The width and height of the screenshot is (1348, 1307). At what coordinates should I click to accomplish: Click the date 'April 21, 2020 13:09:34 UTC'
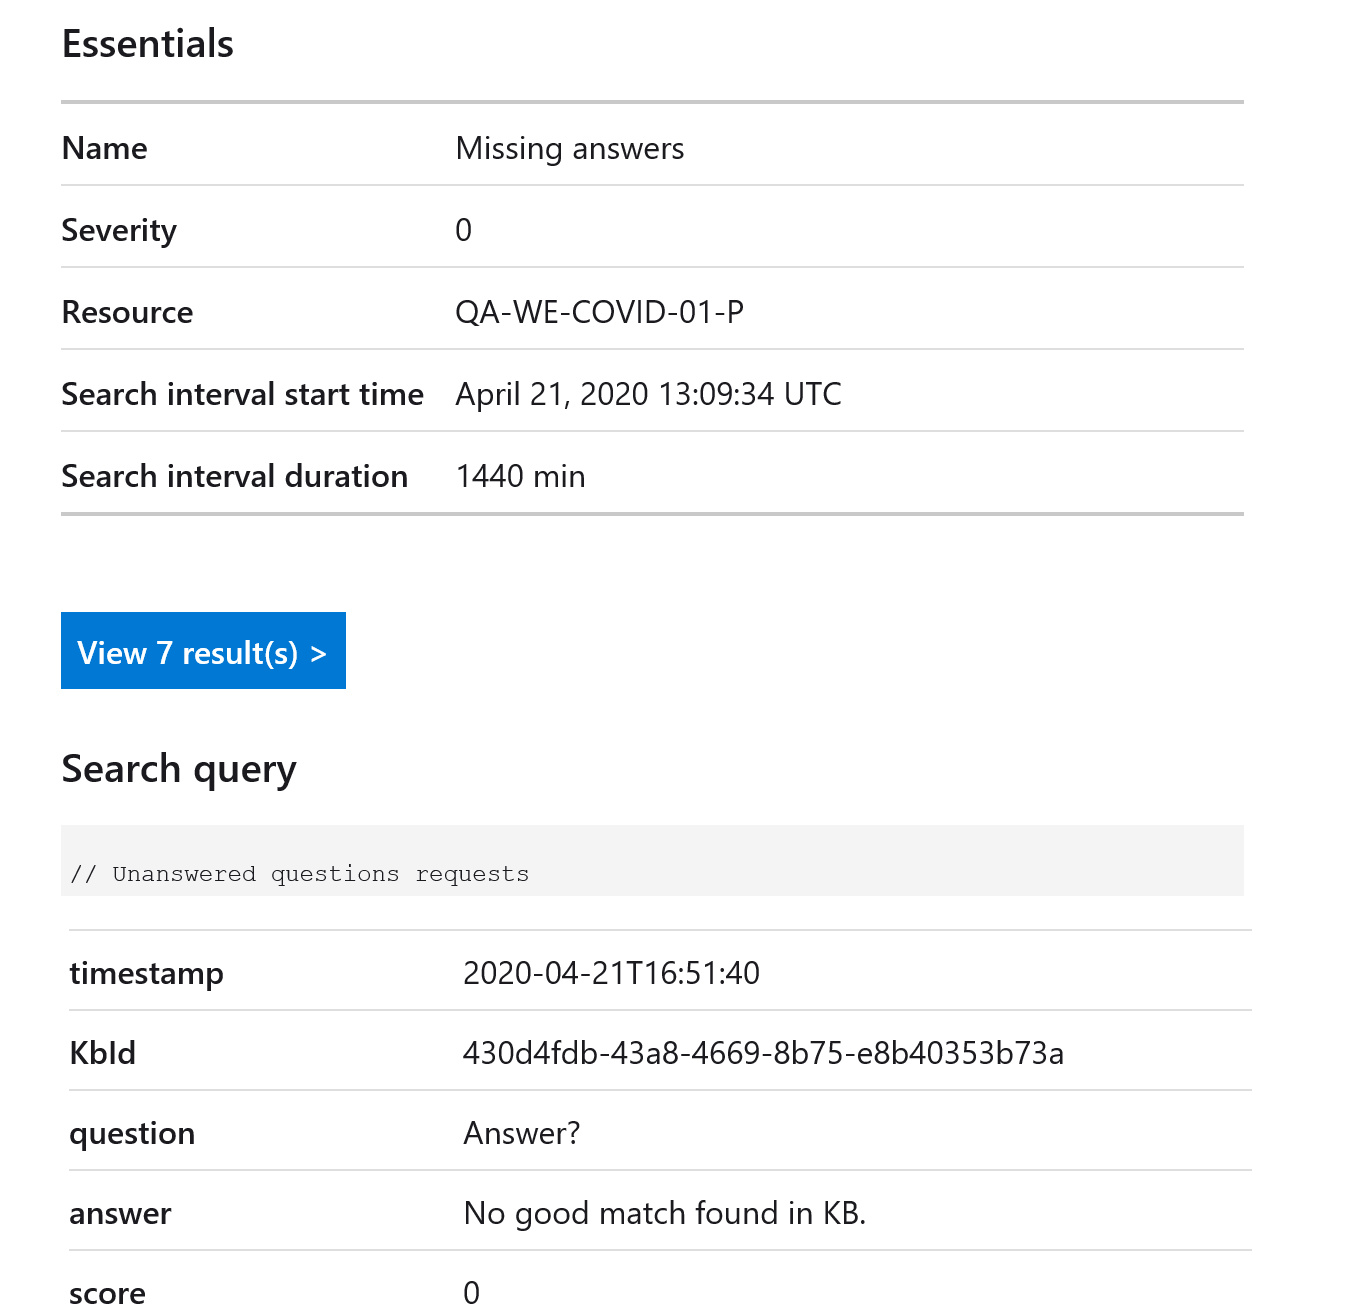pyautogui.click(x=648, y=394)
